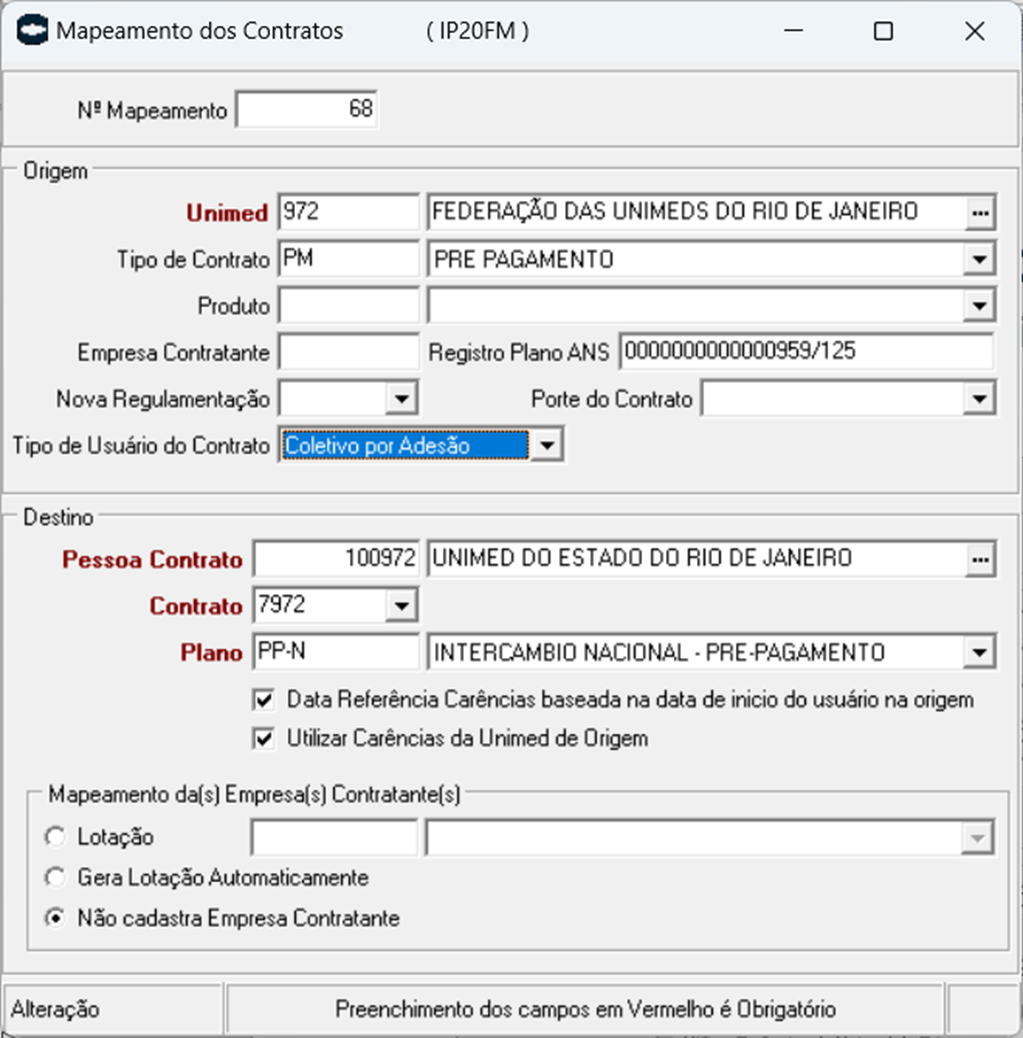Maximize the Mapeamento dos Contratos window
Screen dimensions: 1023x1038
pos(883,30)
